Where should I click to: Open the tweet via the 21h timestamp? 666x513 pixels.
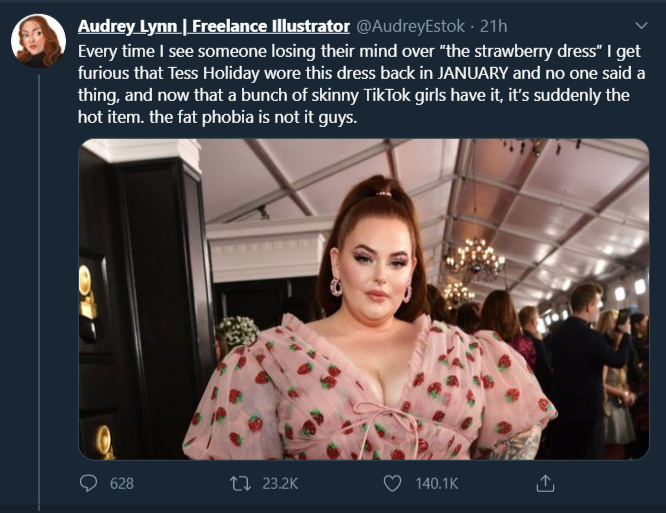[494, 26]
